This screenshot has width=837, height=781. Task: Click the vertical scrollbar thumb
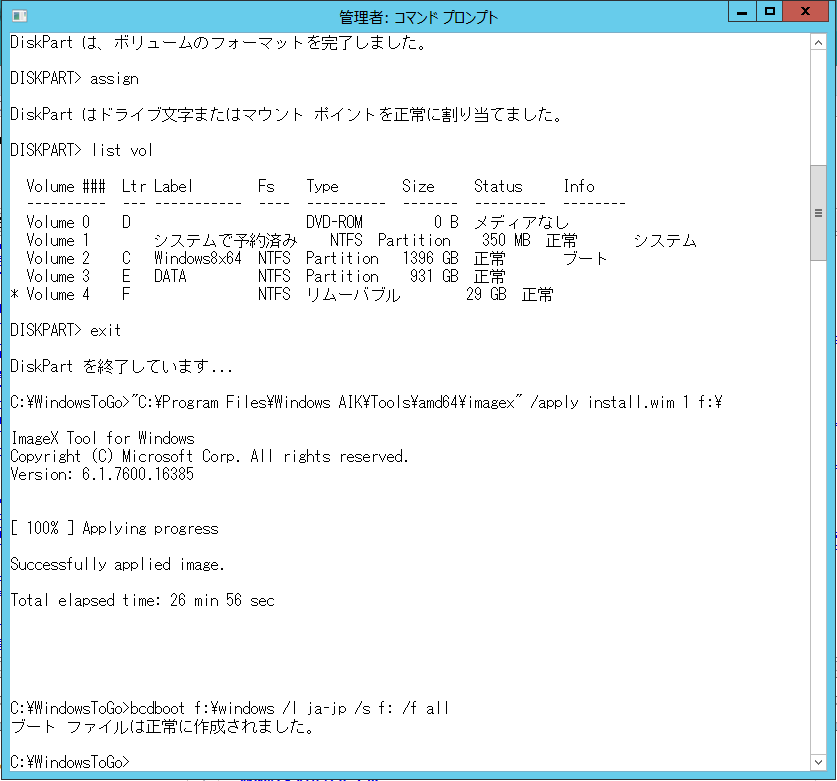point(818,213)
